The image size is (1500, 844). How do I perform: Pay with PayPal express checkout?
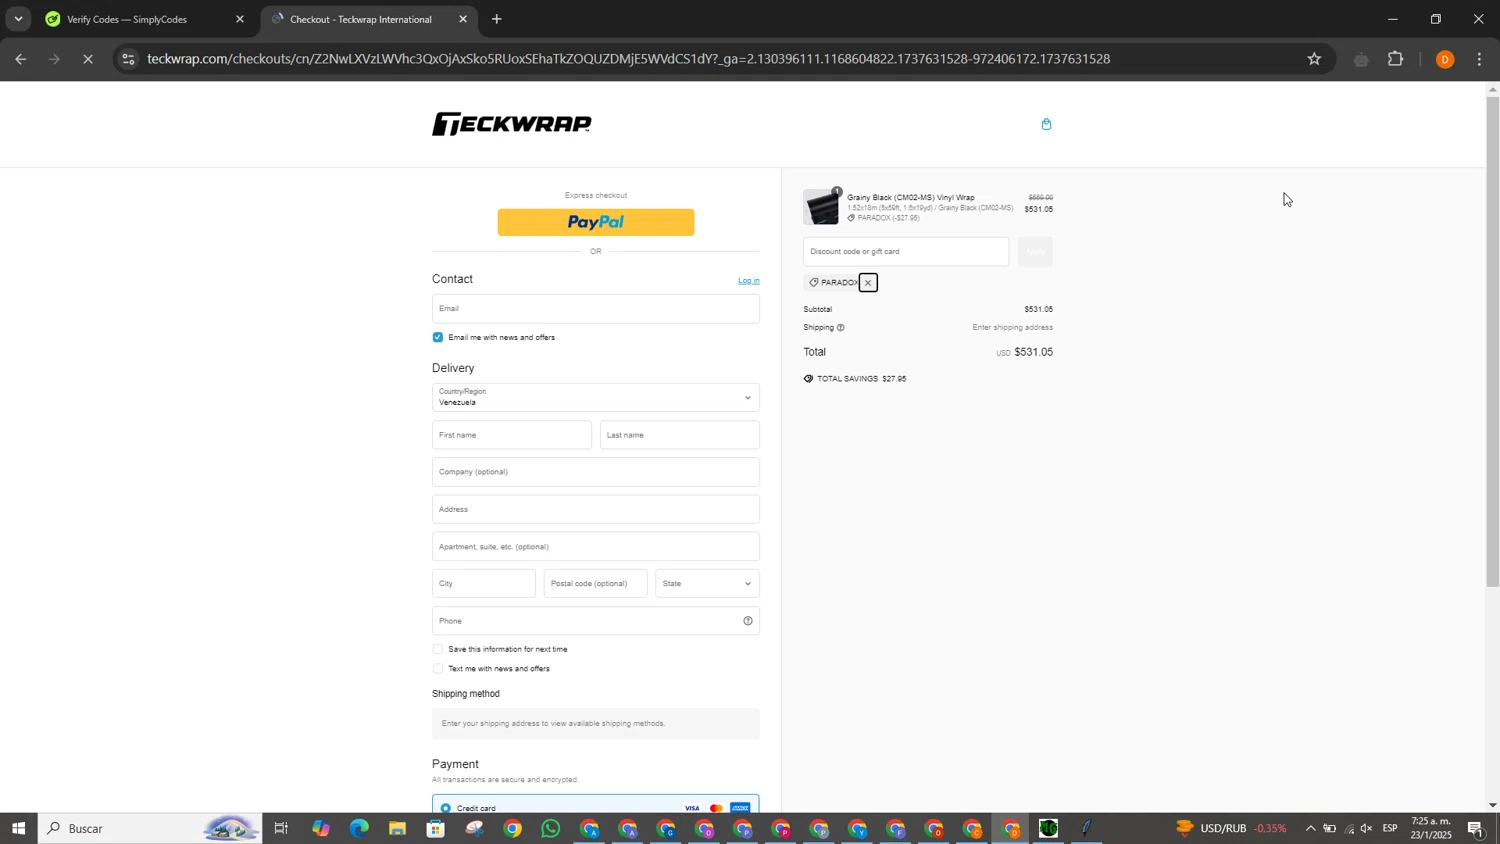pyautogui.click(x=596, y=222)
